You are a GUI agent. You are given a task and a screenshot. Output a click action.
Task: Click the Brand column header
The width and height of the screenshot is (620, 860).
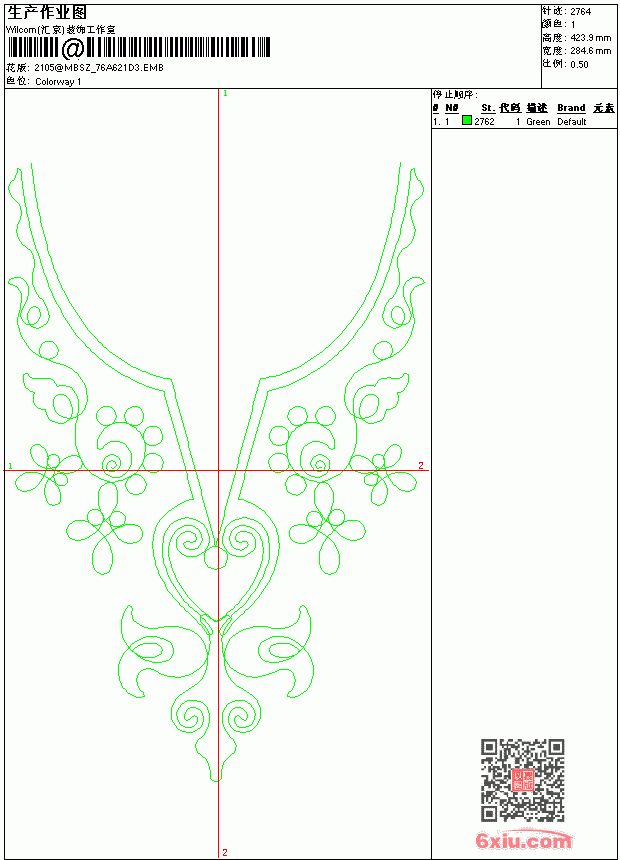(571, 108)
